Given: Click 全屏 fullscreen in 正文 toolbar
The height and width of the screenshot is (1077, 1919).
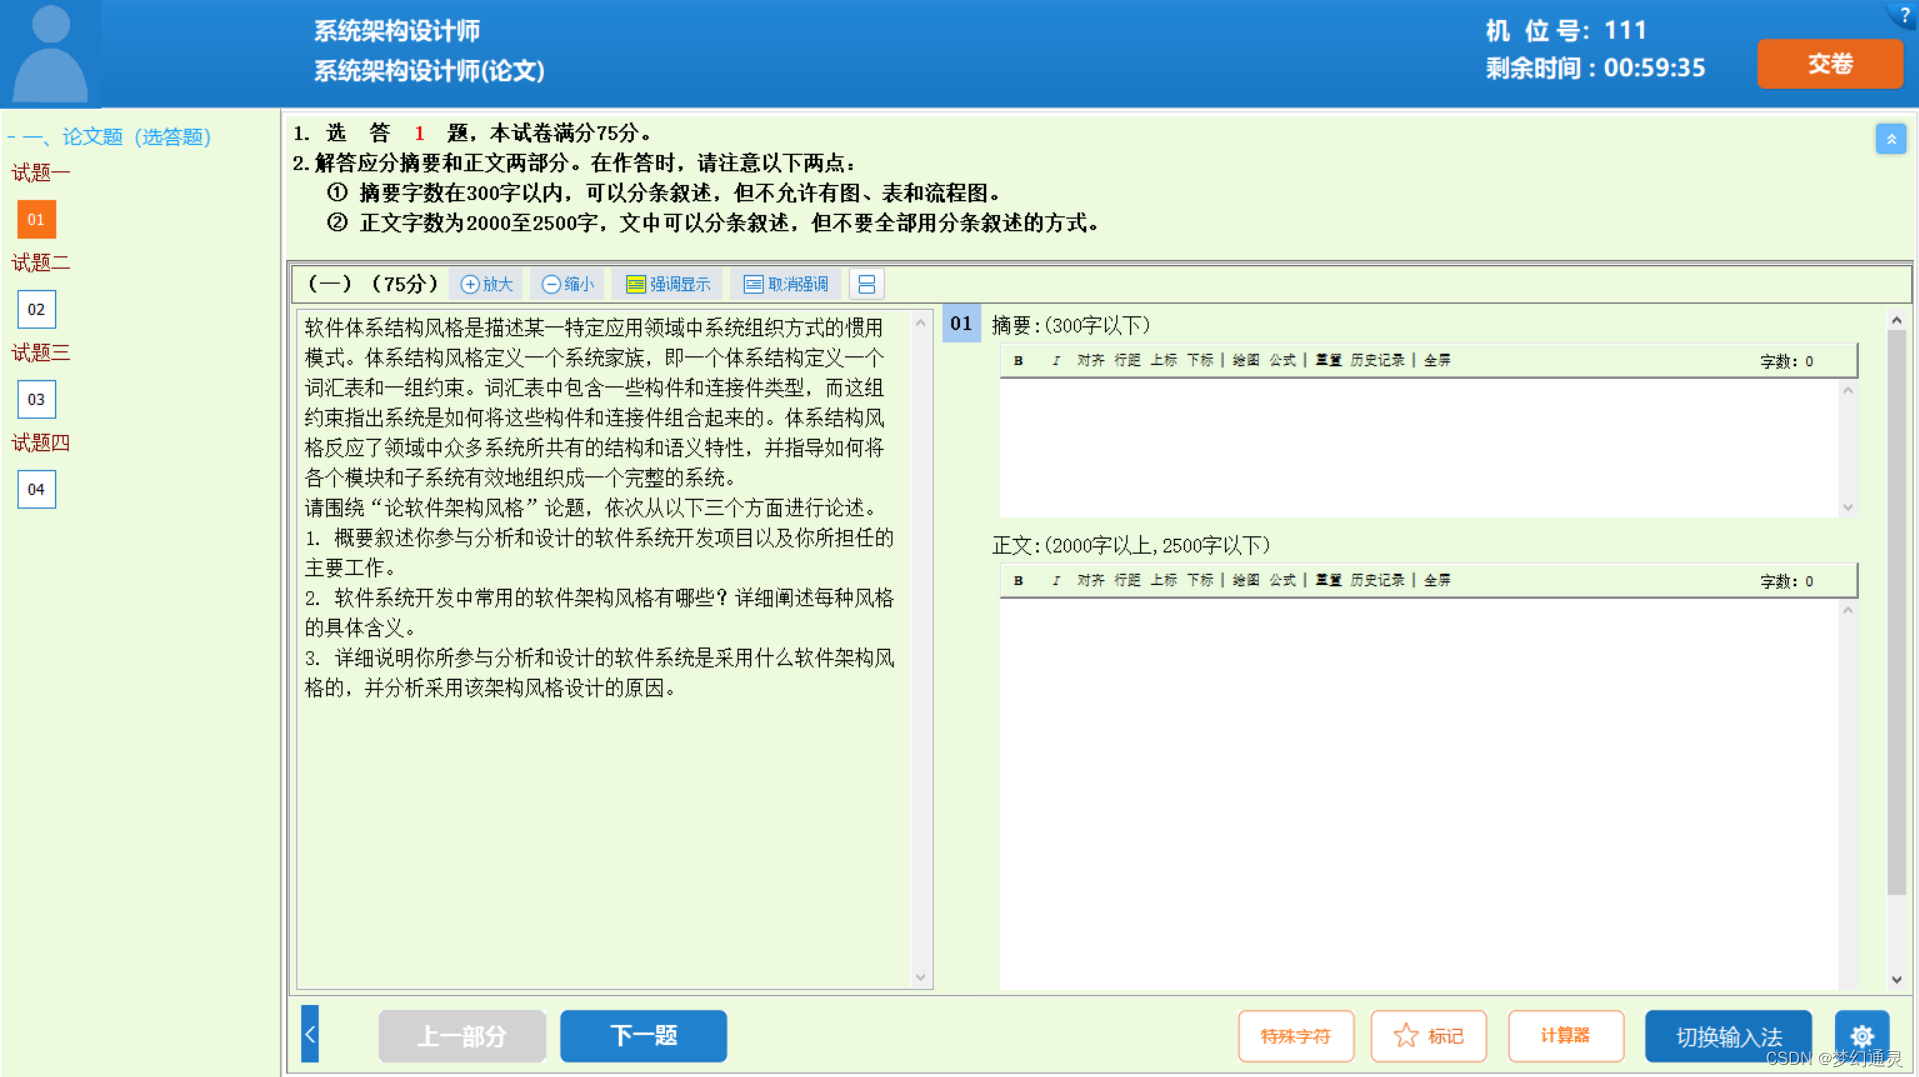Looking at the screenshot, I should (1437, 581).
